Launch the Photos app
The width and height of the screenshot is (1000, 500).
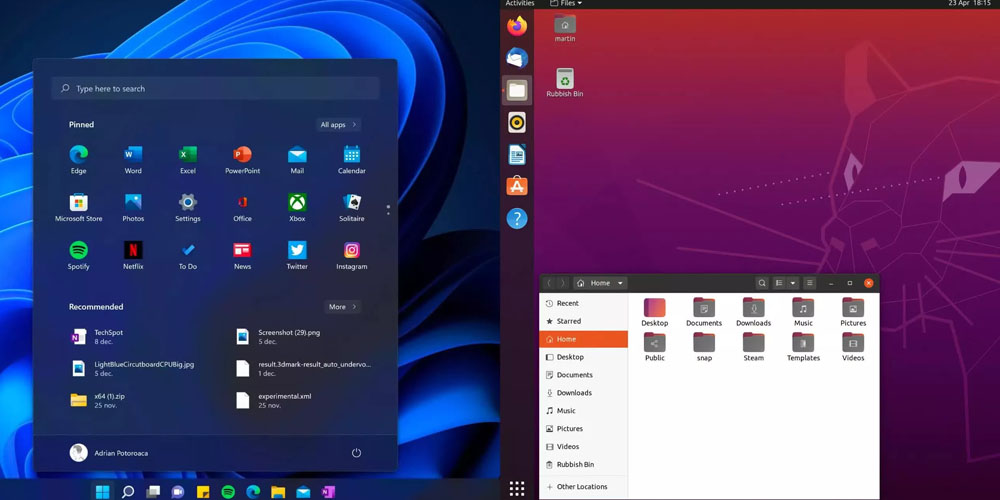pyautogui.click(x=133, y=207)
